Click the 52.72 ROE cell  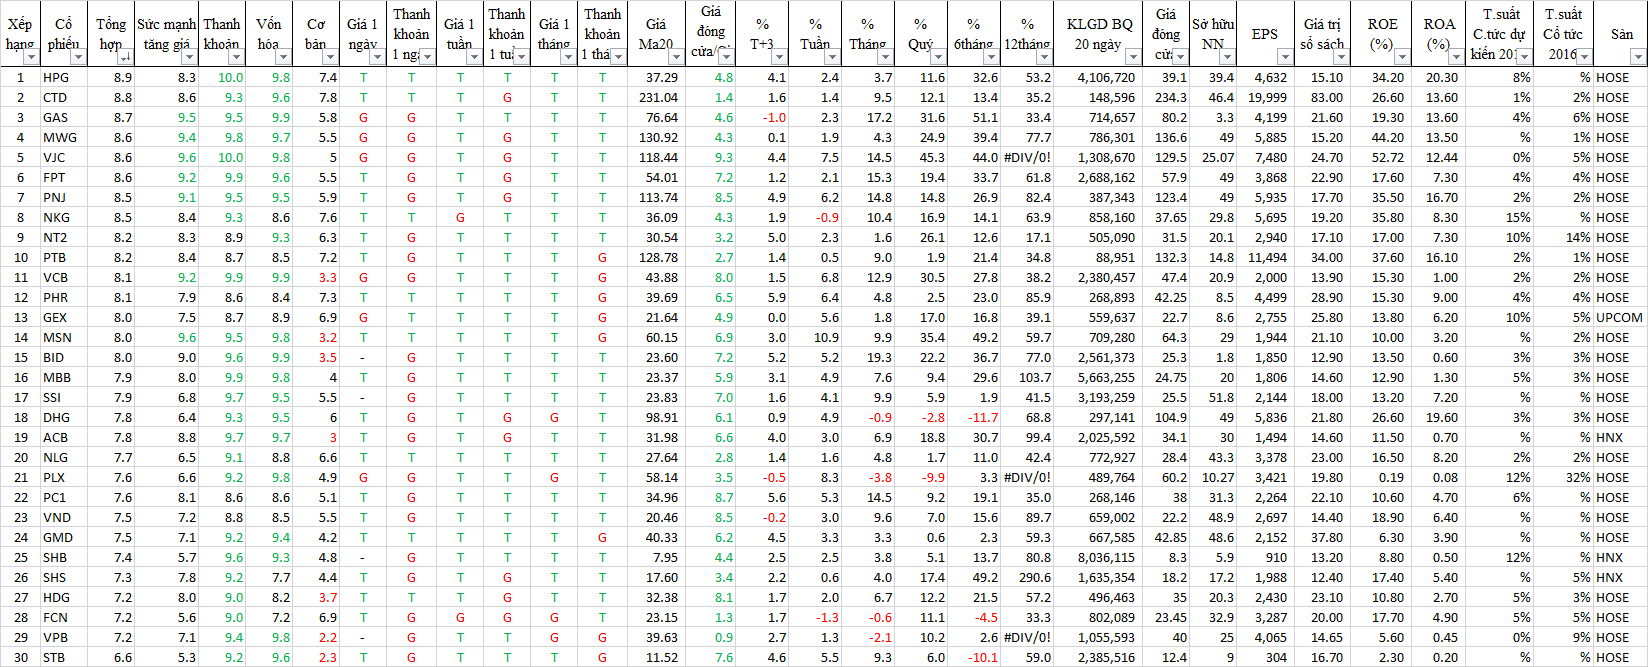pyautogui.click(x=1380, y=157)
